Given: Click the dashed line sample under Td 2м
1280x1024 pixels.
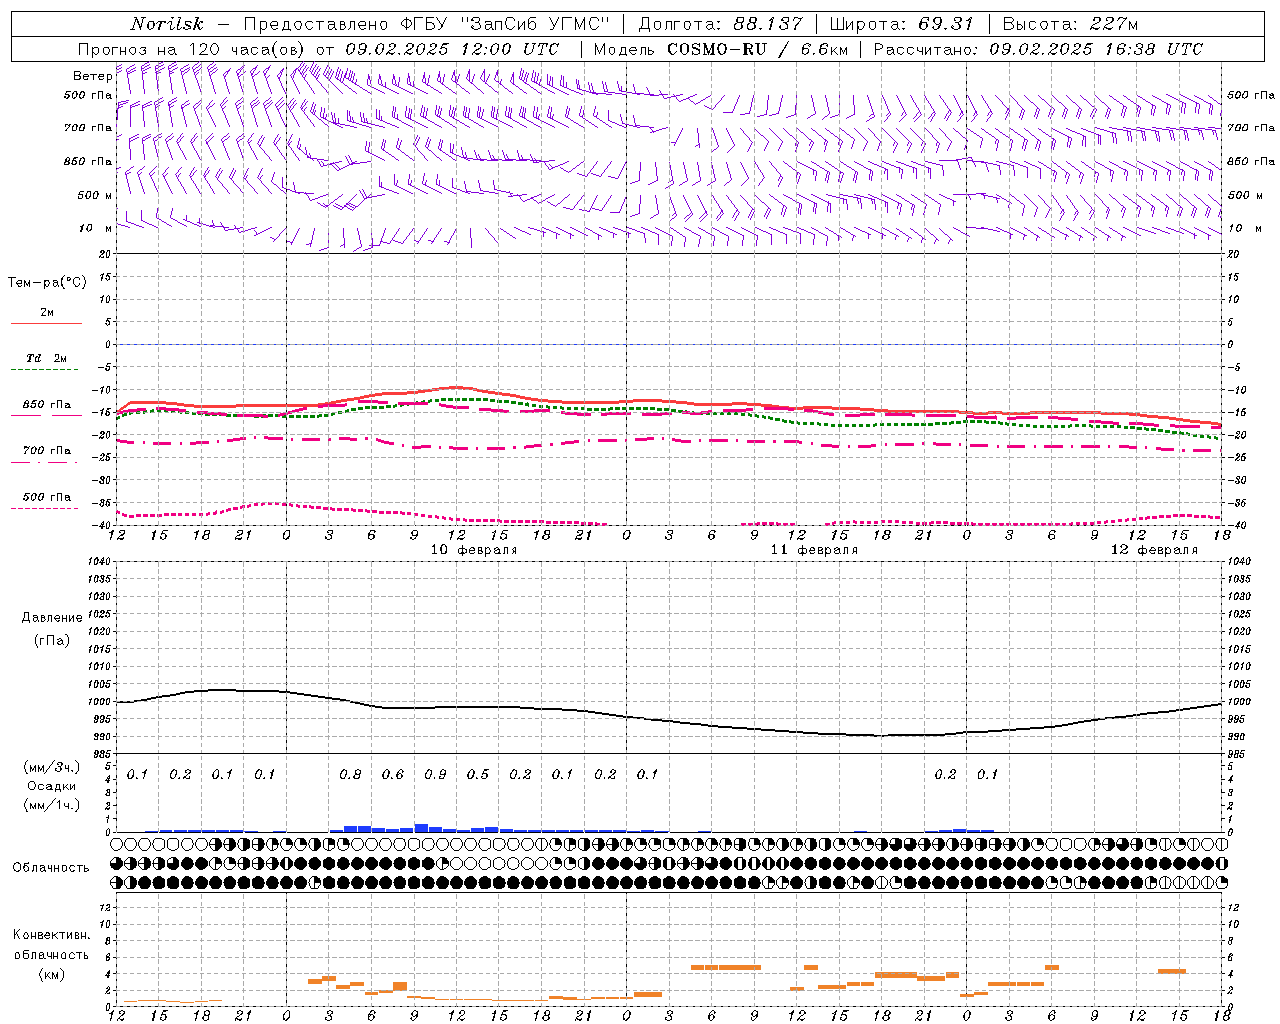Looking at the screenshot, I should tap(46, 370).
